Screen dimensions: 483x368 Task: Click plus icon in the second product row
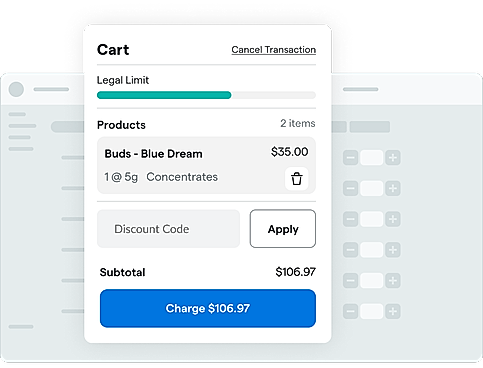[393, 188]
